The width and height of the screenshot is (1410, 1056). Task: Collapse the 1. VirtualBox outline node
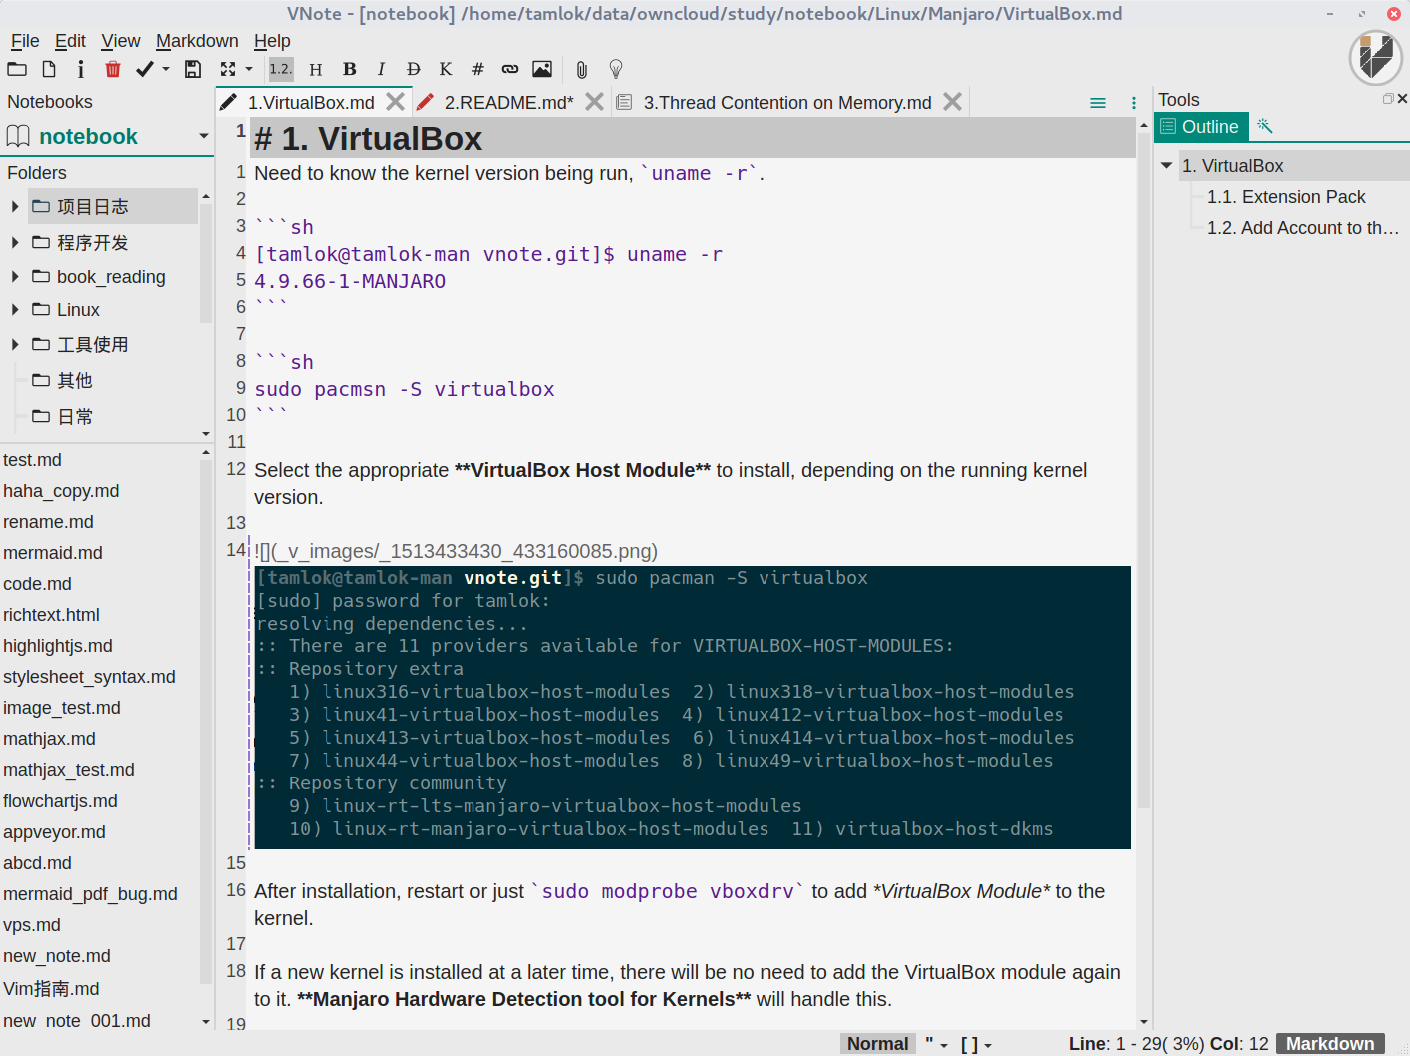[1166, 165]
